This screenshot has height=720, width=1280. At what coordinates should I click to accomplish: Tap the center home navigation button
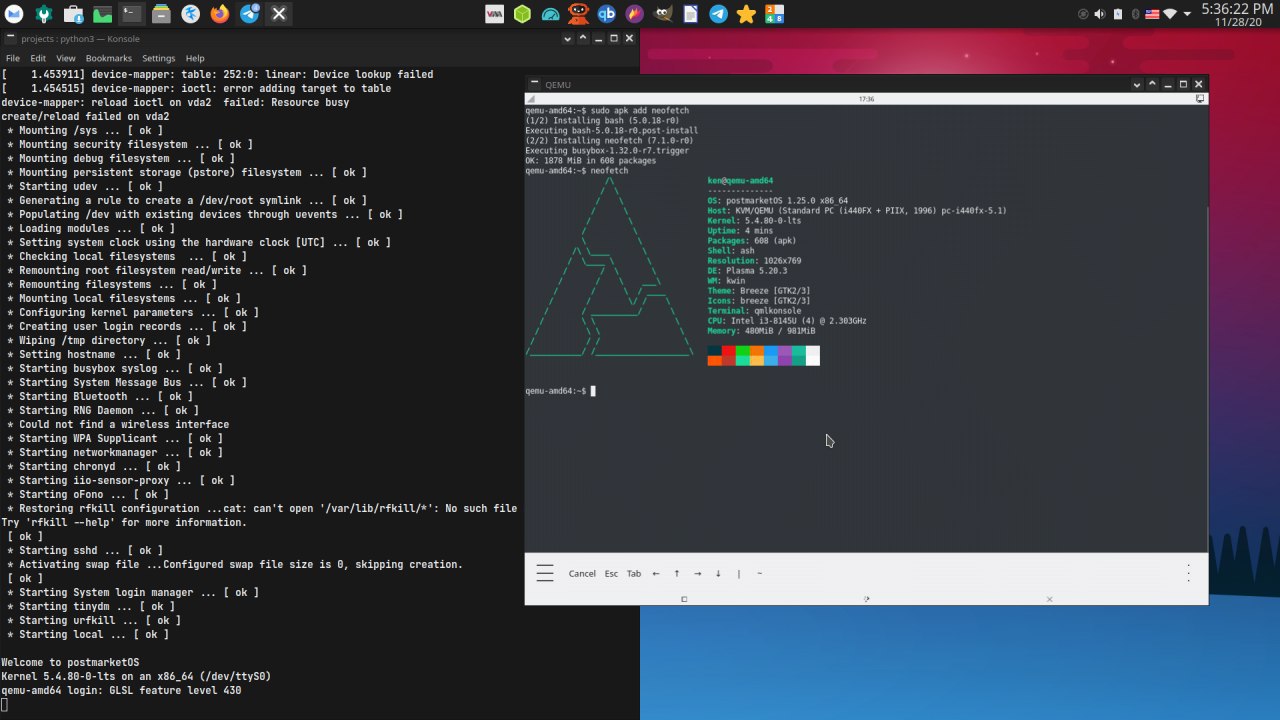coord(866,599)
